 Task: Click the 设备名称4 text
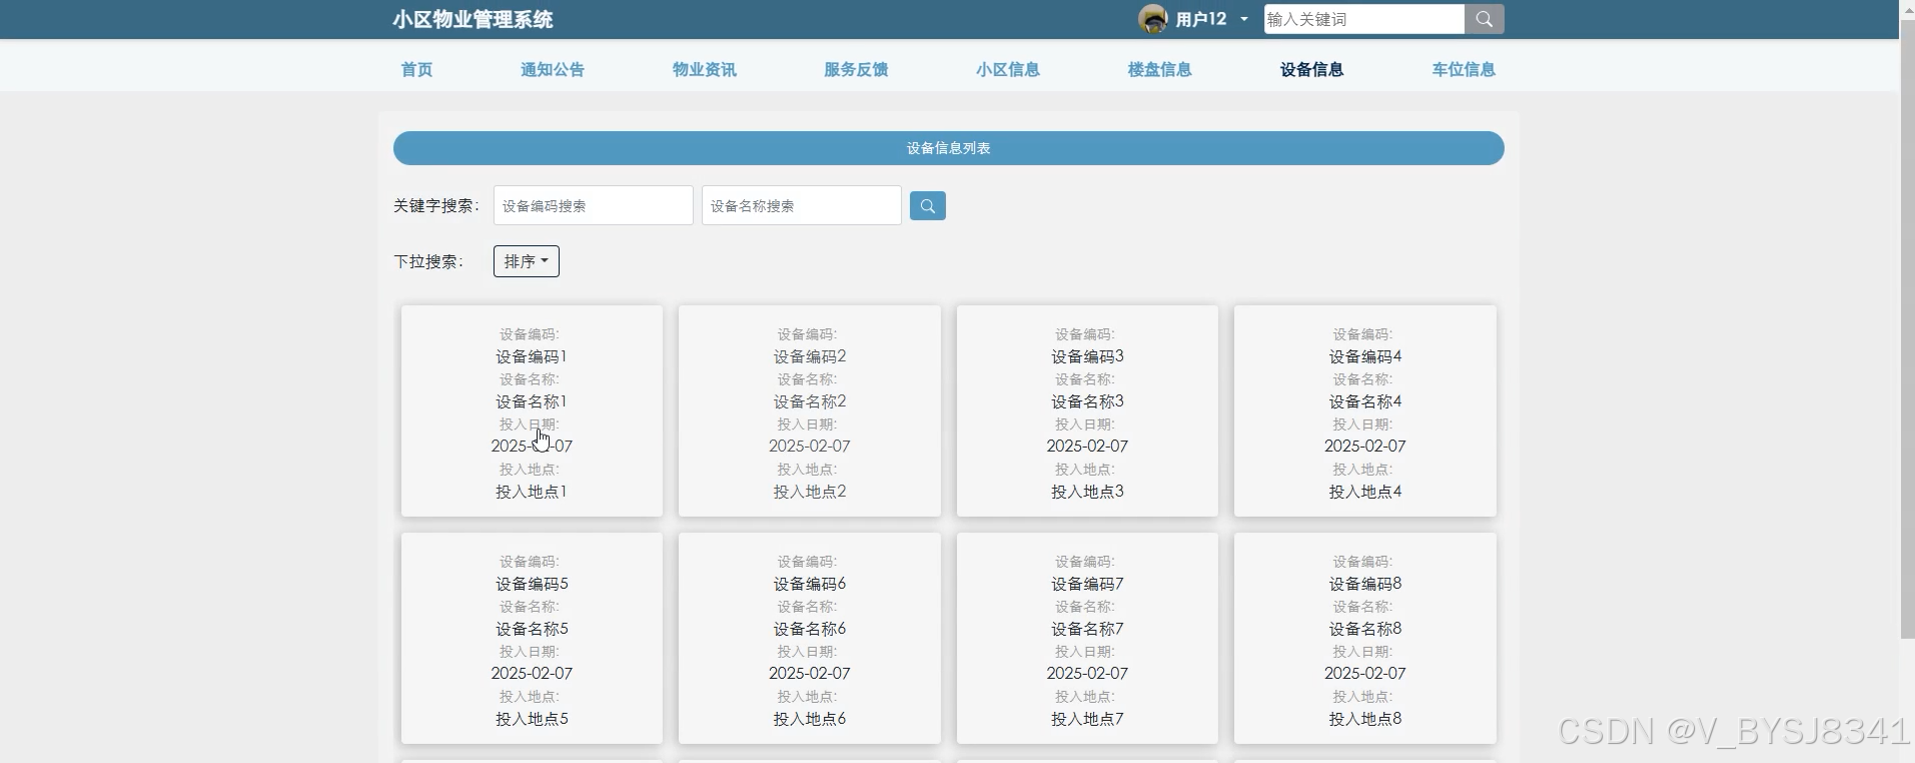1365,401
